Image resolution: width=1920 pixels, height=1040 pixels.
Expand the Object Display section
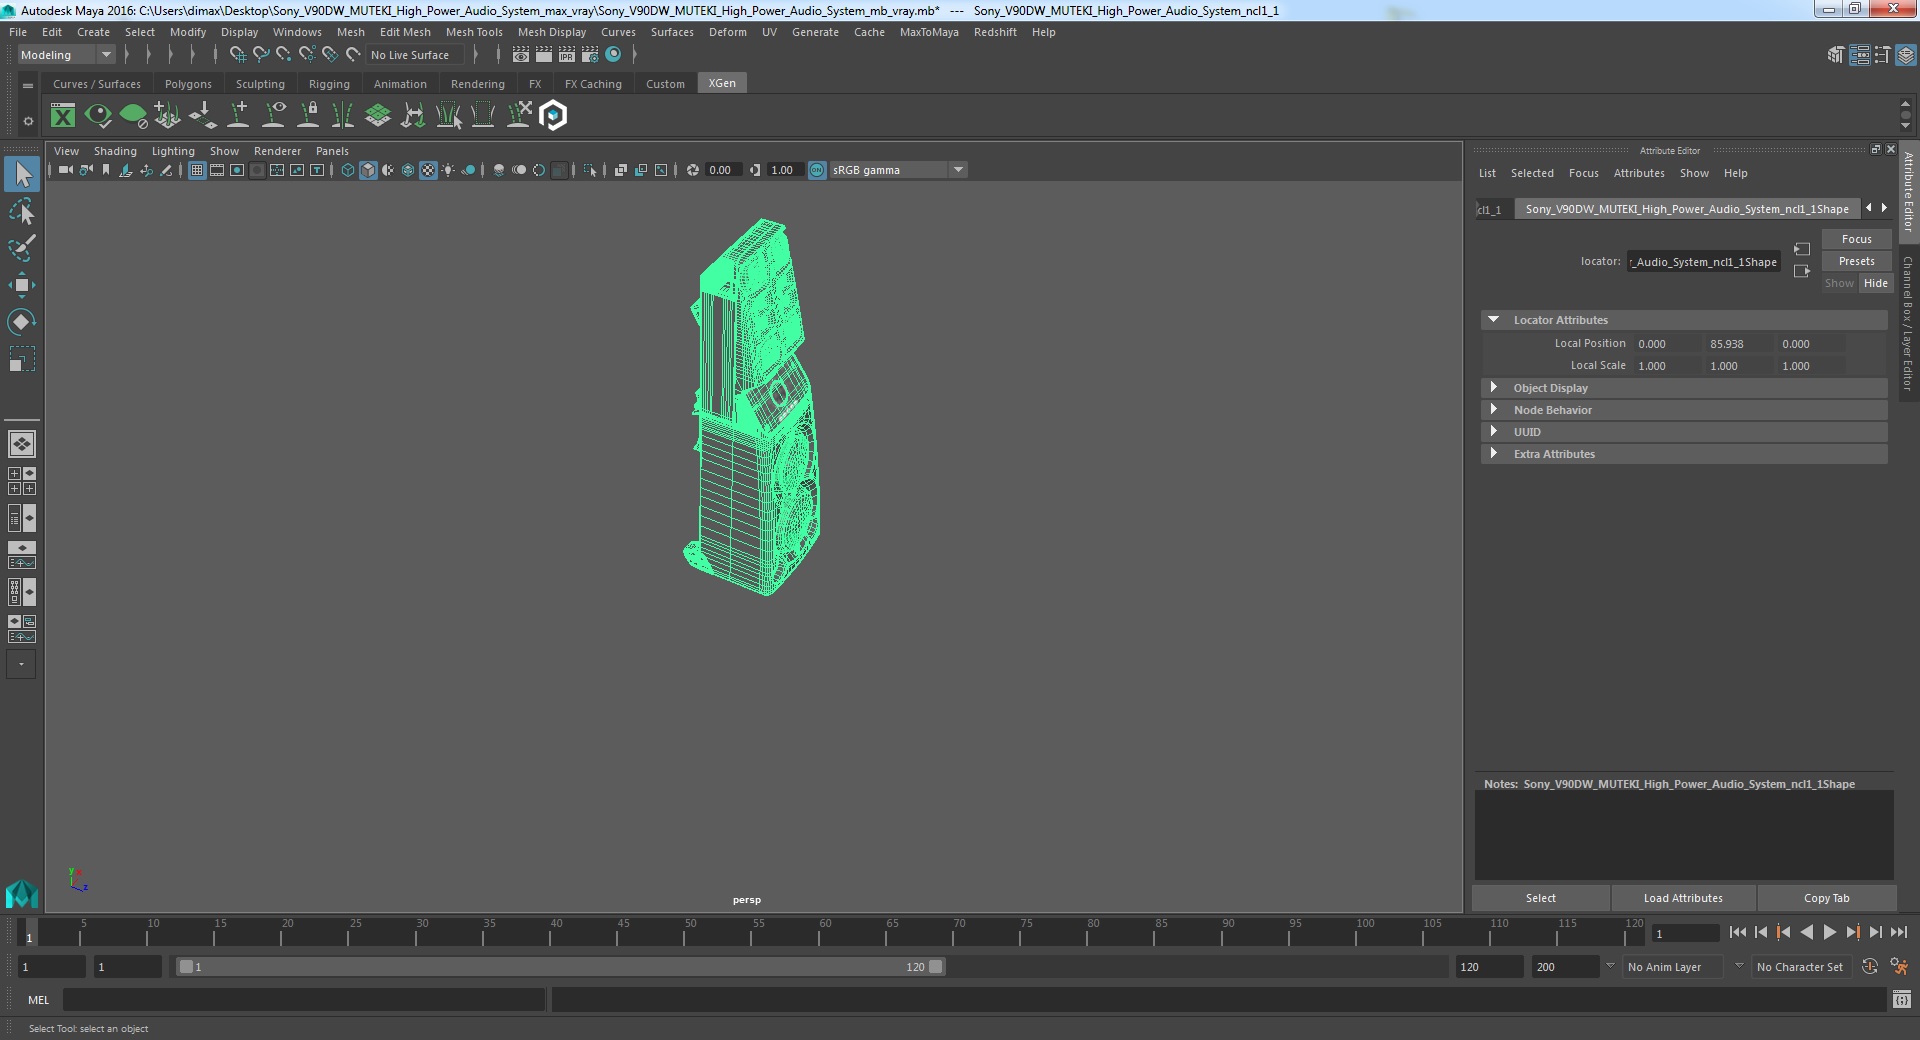pyautogui.click(x=1493, y=388)
